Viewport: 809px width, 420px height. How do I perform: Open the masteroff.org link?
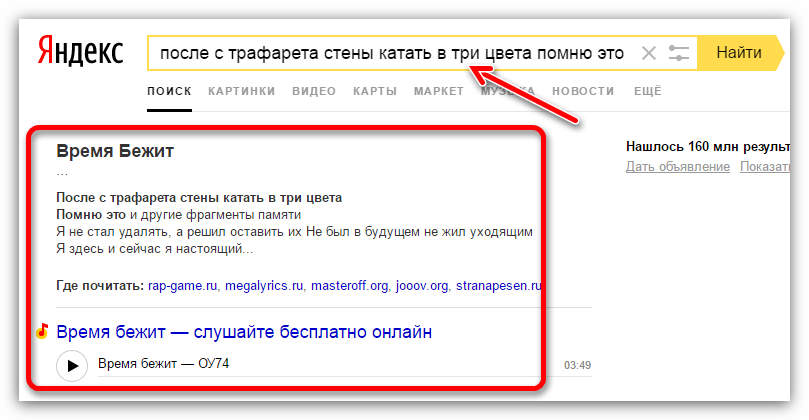pos(349,286)
